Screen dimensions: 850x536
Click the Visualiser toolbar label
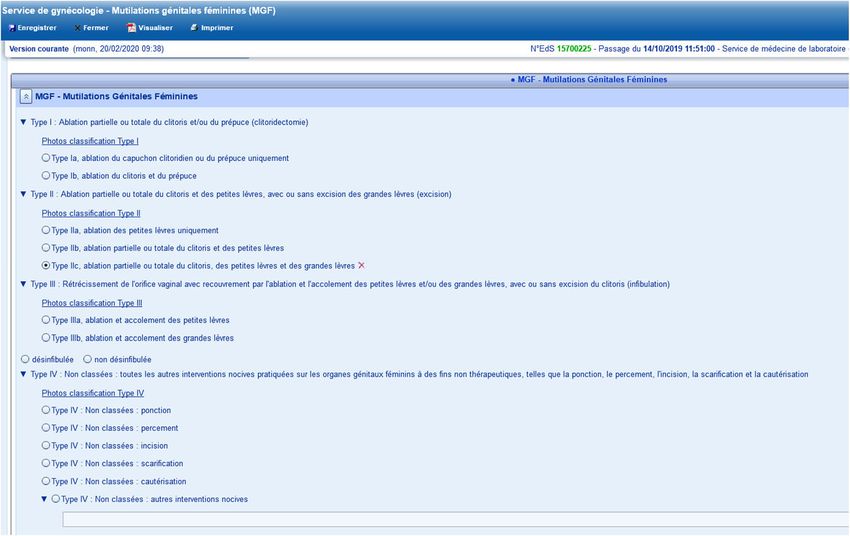tap(156, 28)
